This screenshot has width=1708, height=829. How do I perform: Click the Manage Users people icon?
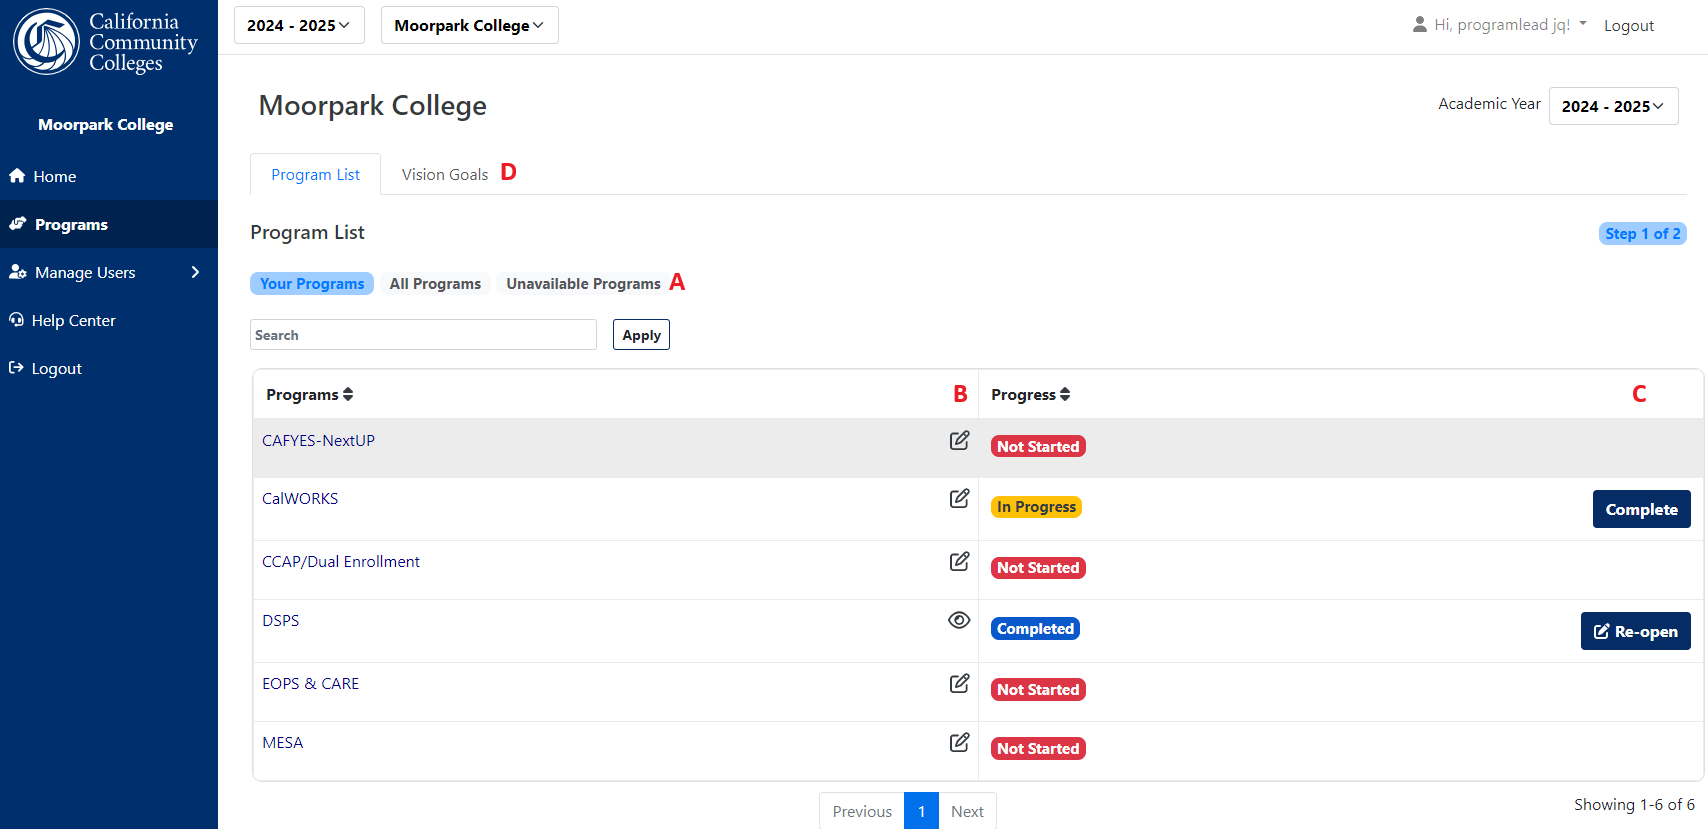tap(18, 272)
